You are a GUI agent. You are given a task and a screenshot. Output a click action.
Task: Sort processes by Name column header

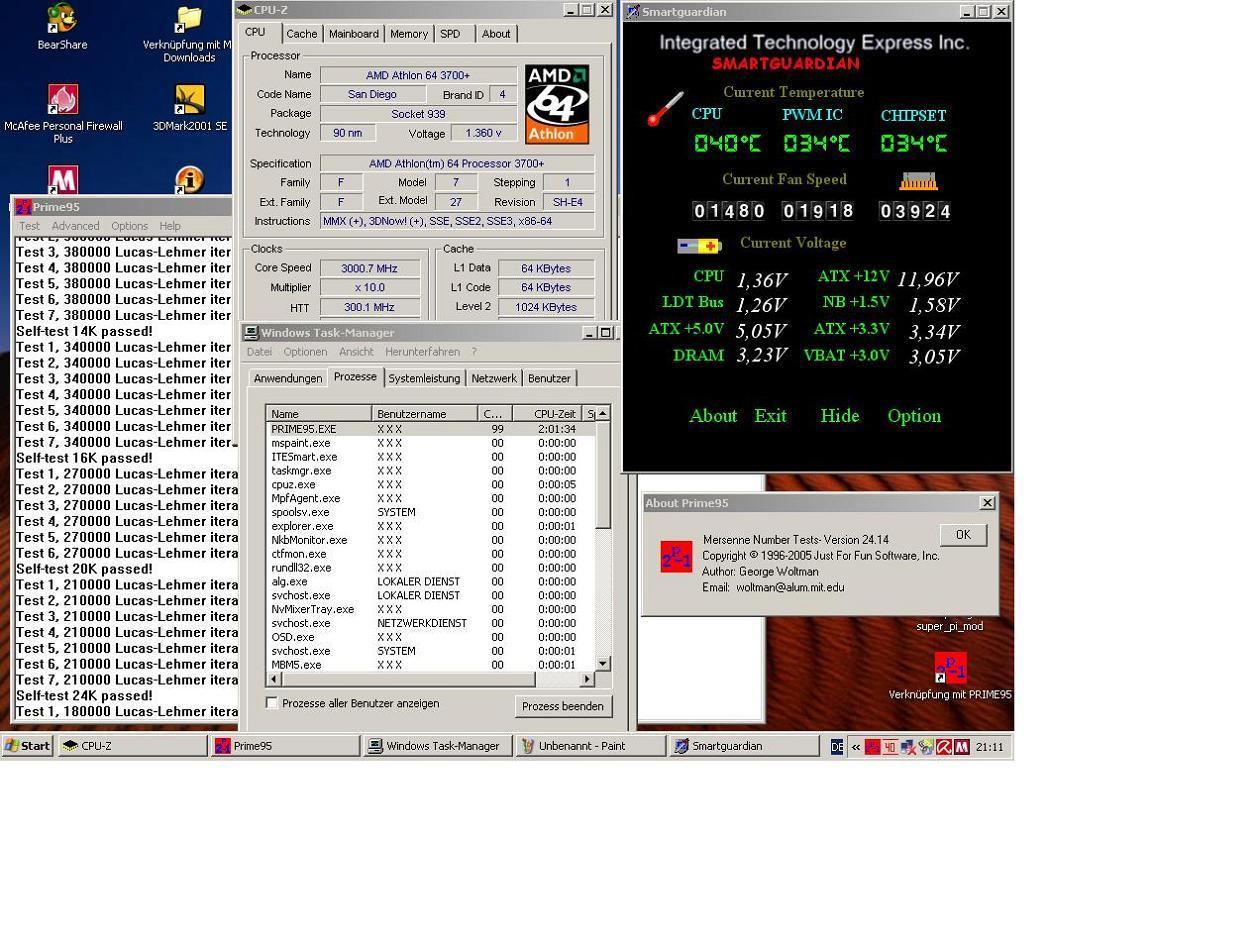(x=319, y=413)
